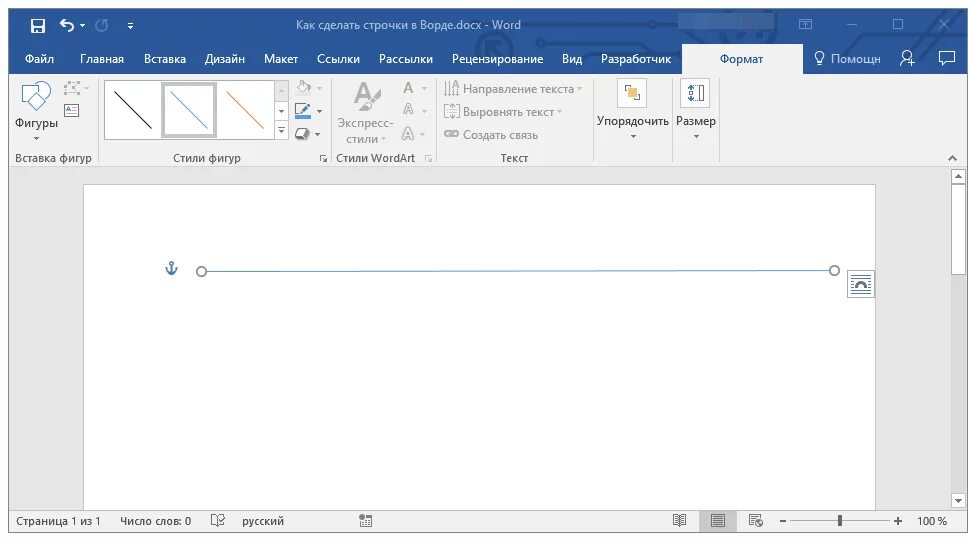Click the zoom slider handle
Image resolution: width=968 pixels, height=541 pixels.
coord(840,521)
